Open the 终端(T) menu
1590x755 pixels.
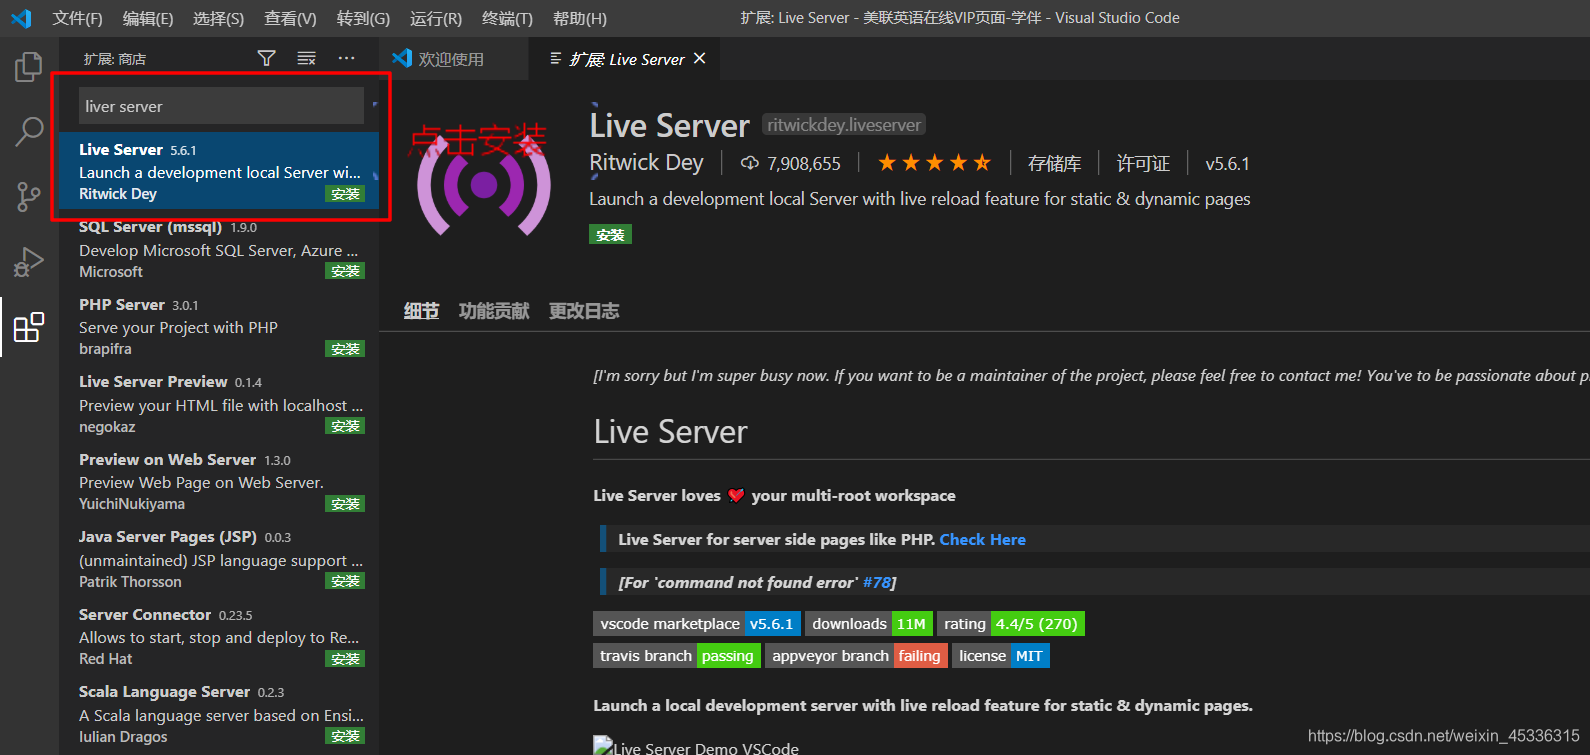(x=507, y=18)
